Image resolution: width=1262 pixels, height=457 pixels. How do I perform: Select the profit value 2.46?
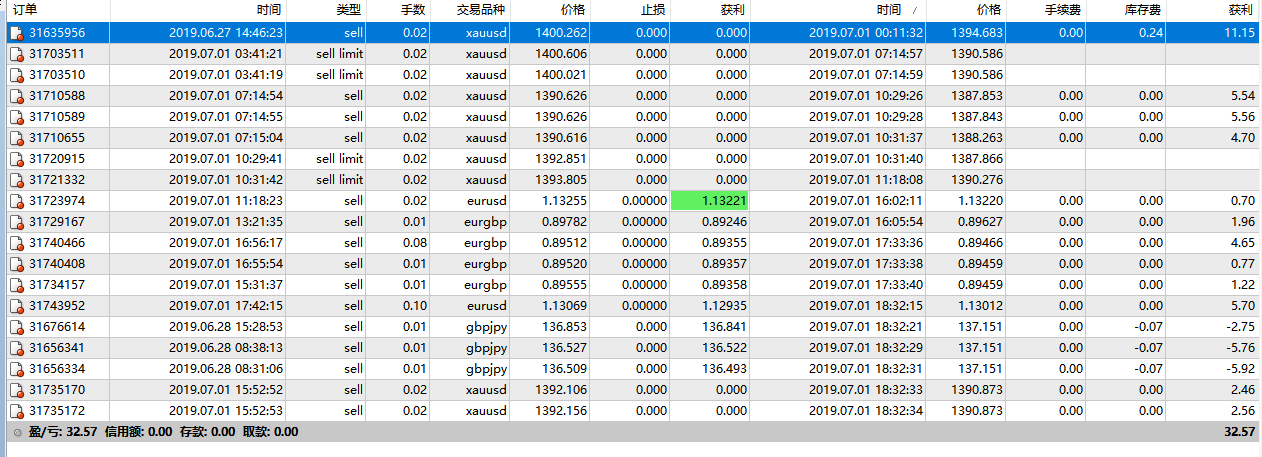(x=1243, y=390)
